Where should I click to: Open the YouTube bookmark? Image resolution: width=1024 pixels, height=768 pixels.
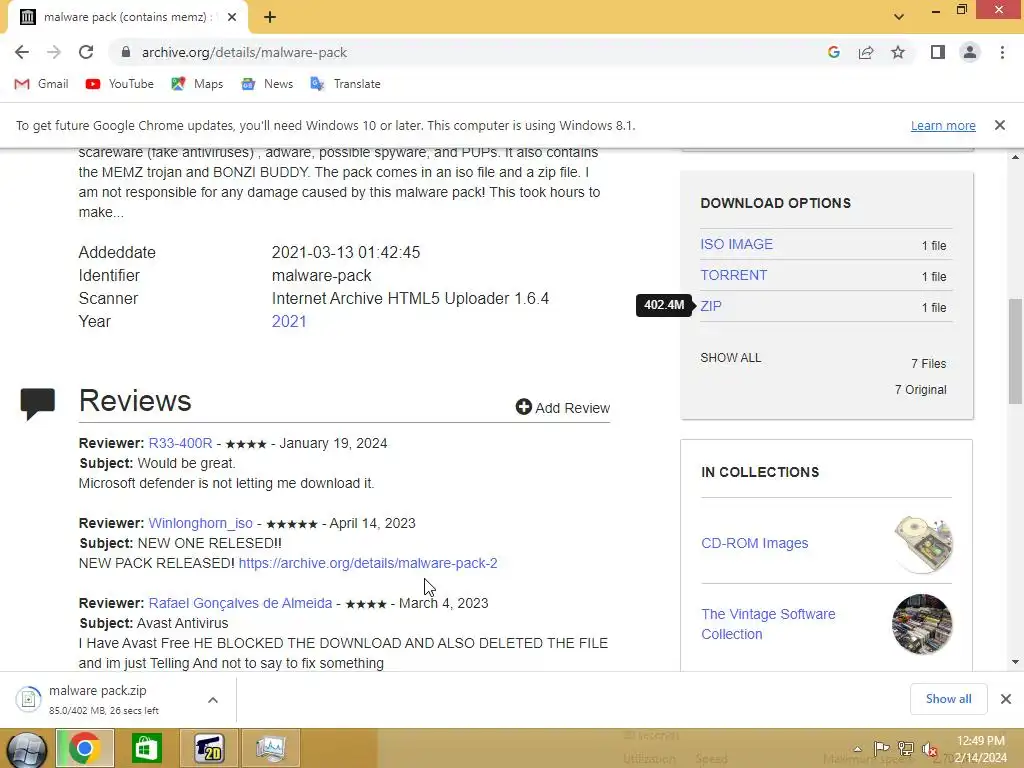pos(120,84)
